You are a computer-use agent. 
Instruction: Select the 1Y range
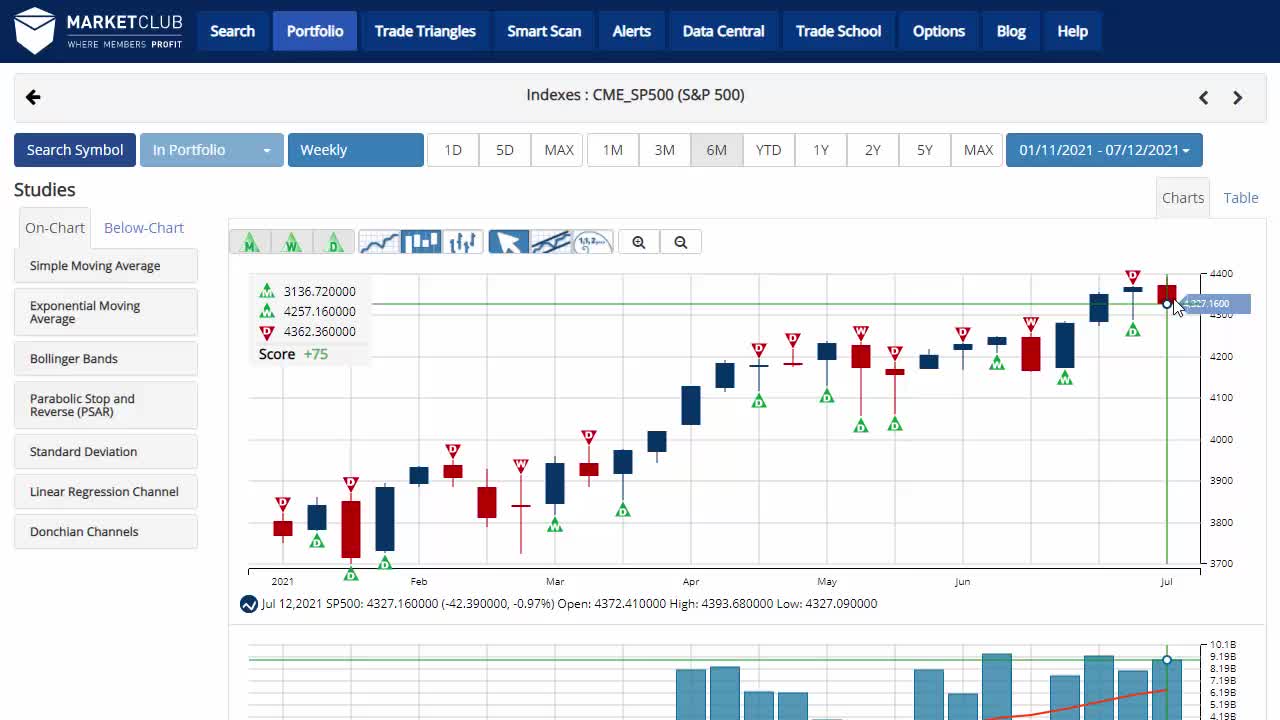click(821, 150)
